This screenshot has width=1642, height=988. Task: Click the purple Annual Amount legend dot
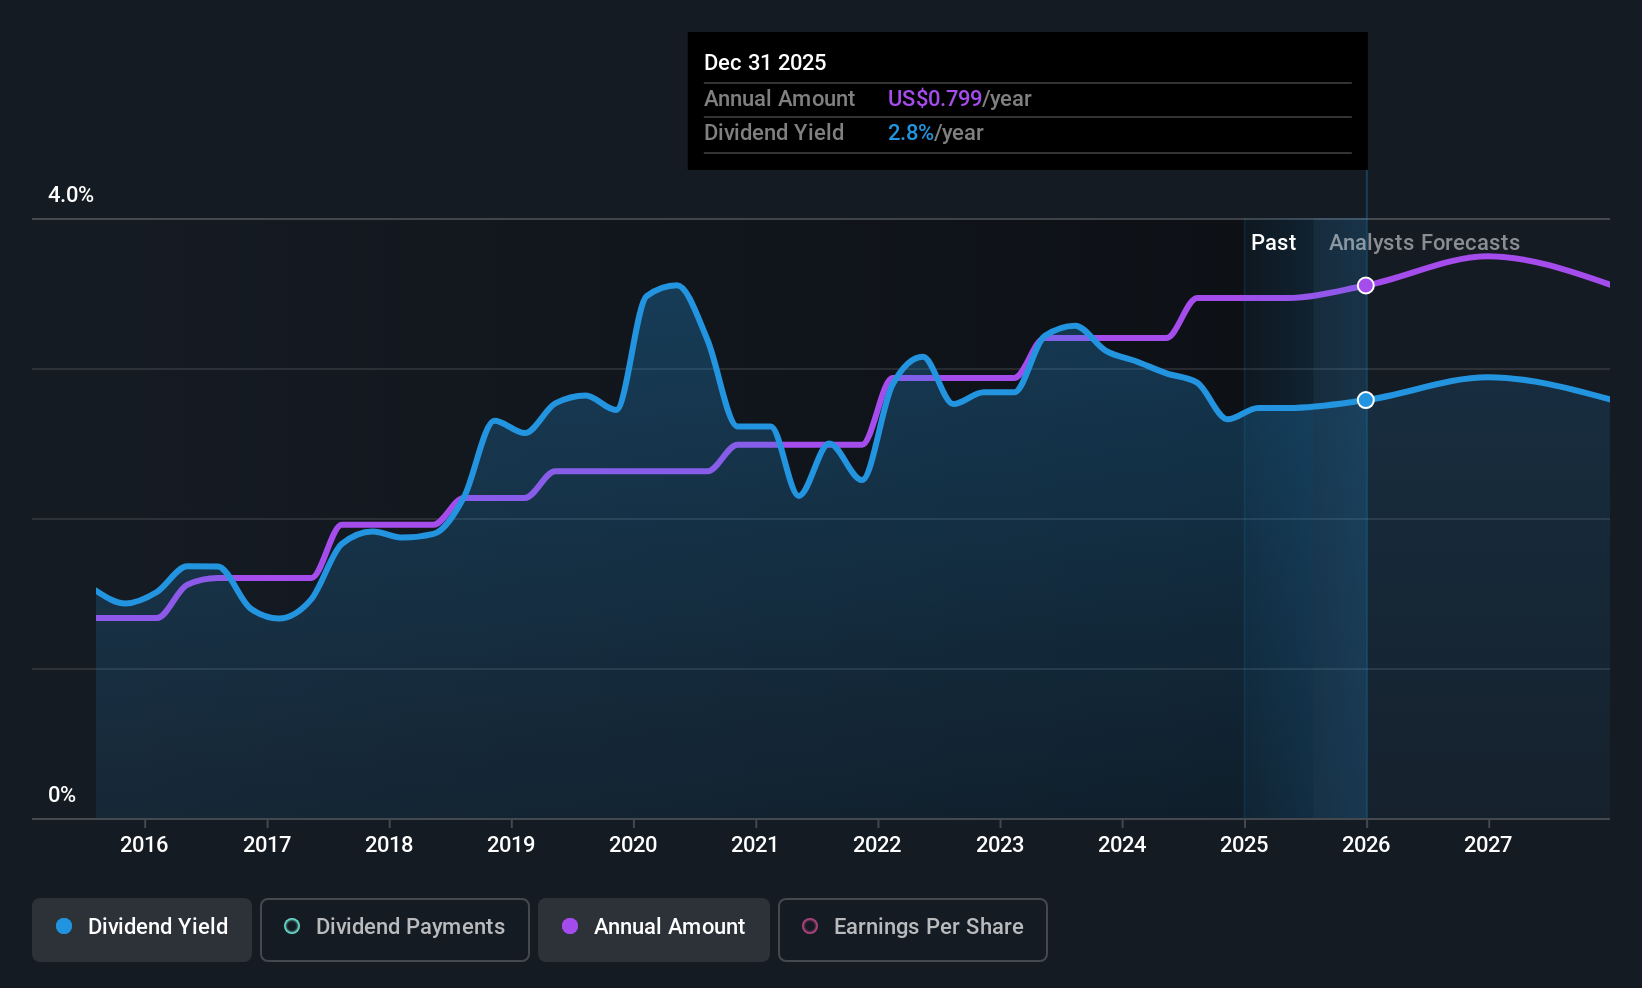pos(569,927)
